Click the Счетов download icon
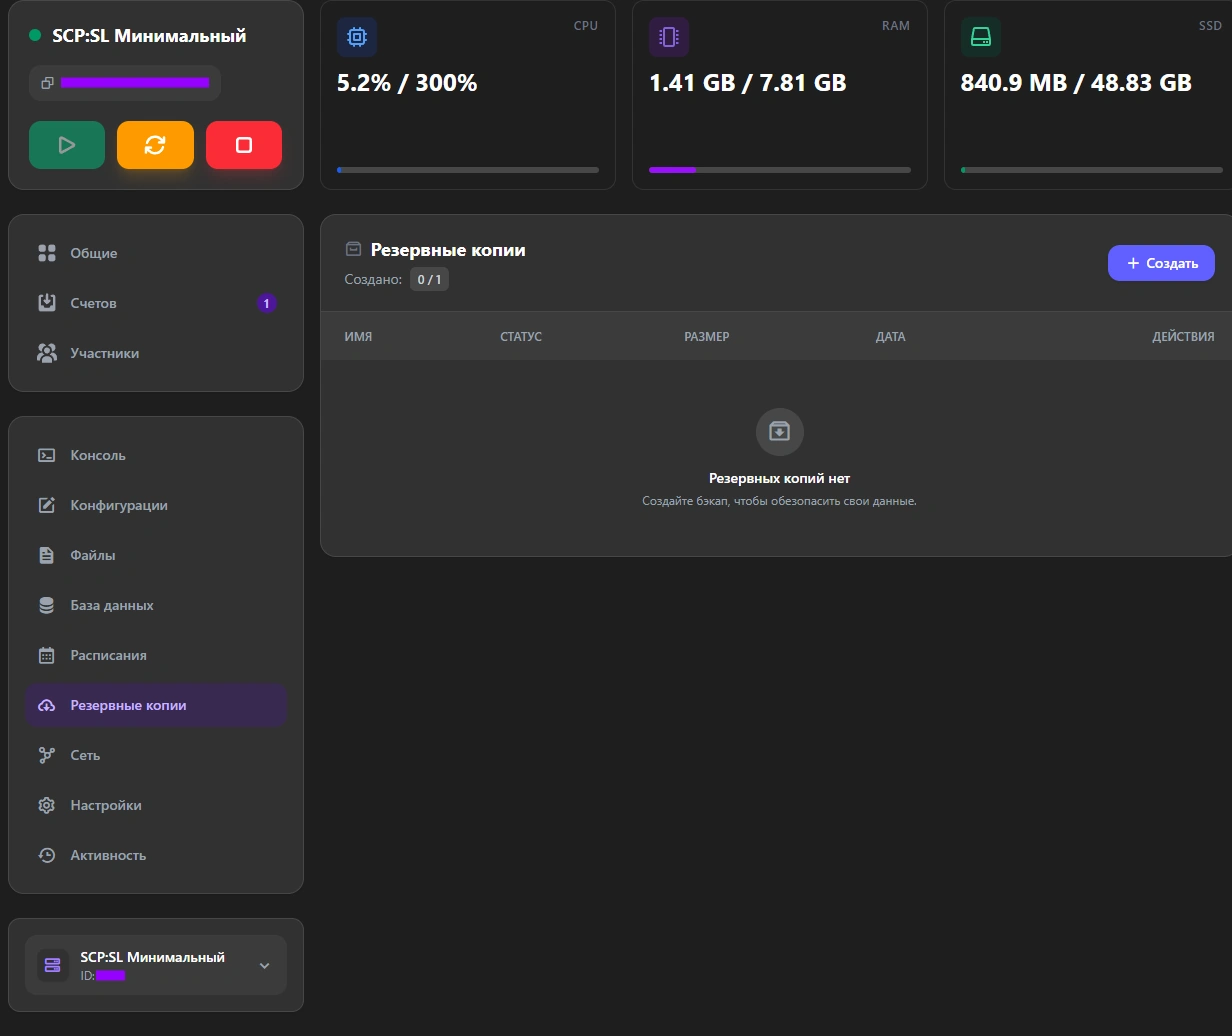1232x1036 pixels. [x=47, y=303]
